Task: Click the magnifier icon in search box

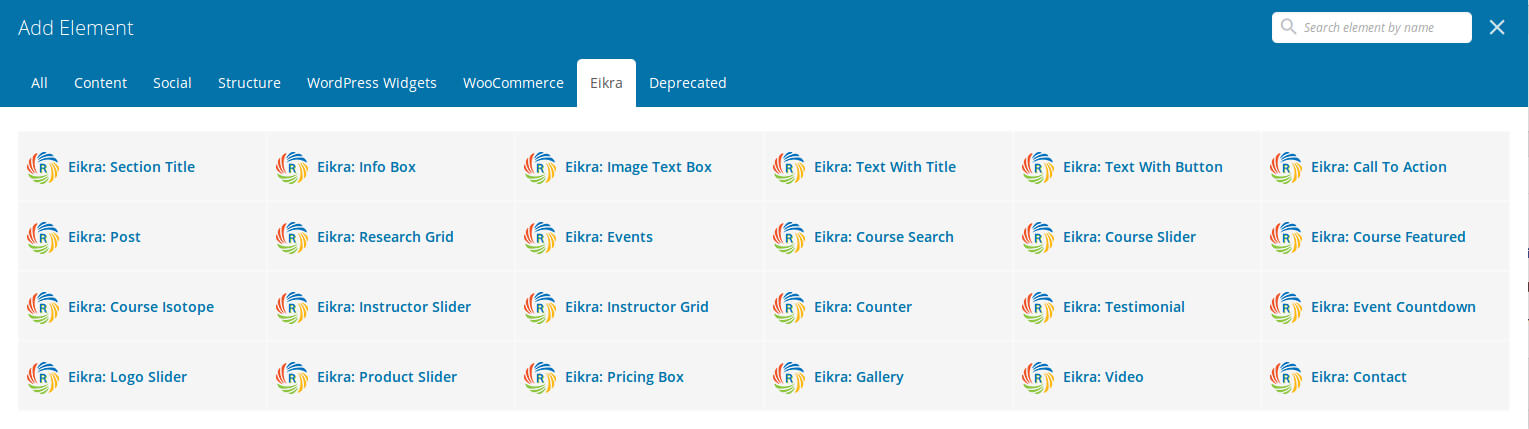Action: (x=1288, y=27)
